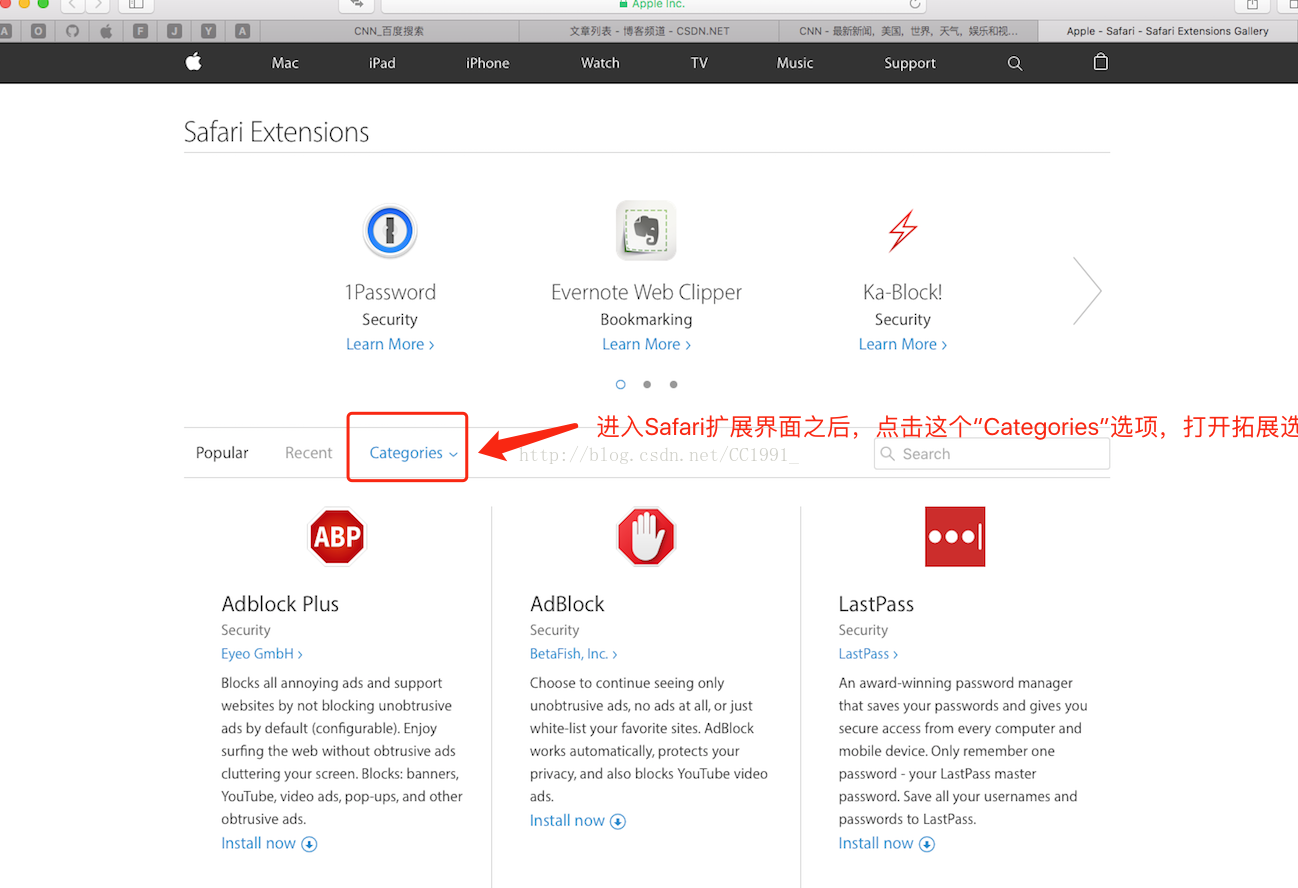Open the TV menu item
The height and width of the screenshot is (888, 1298).
point(699,63)
